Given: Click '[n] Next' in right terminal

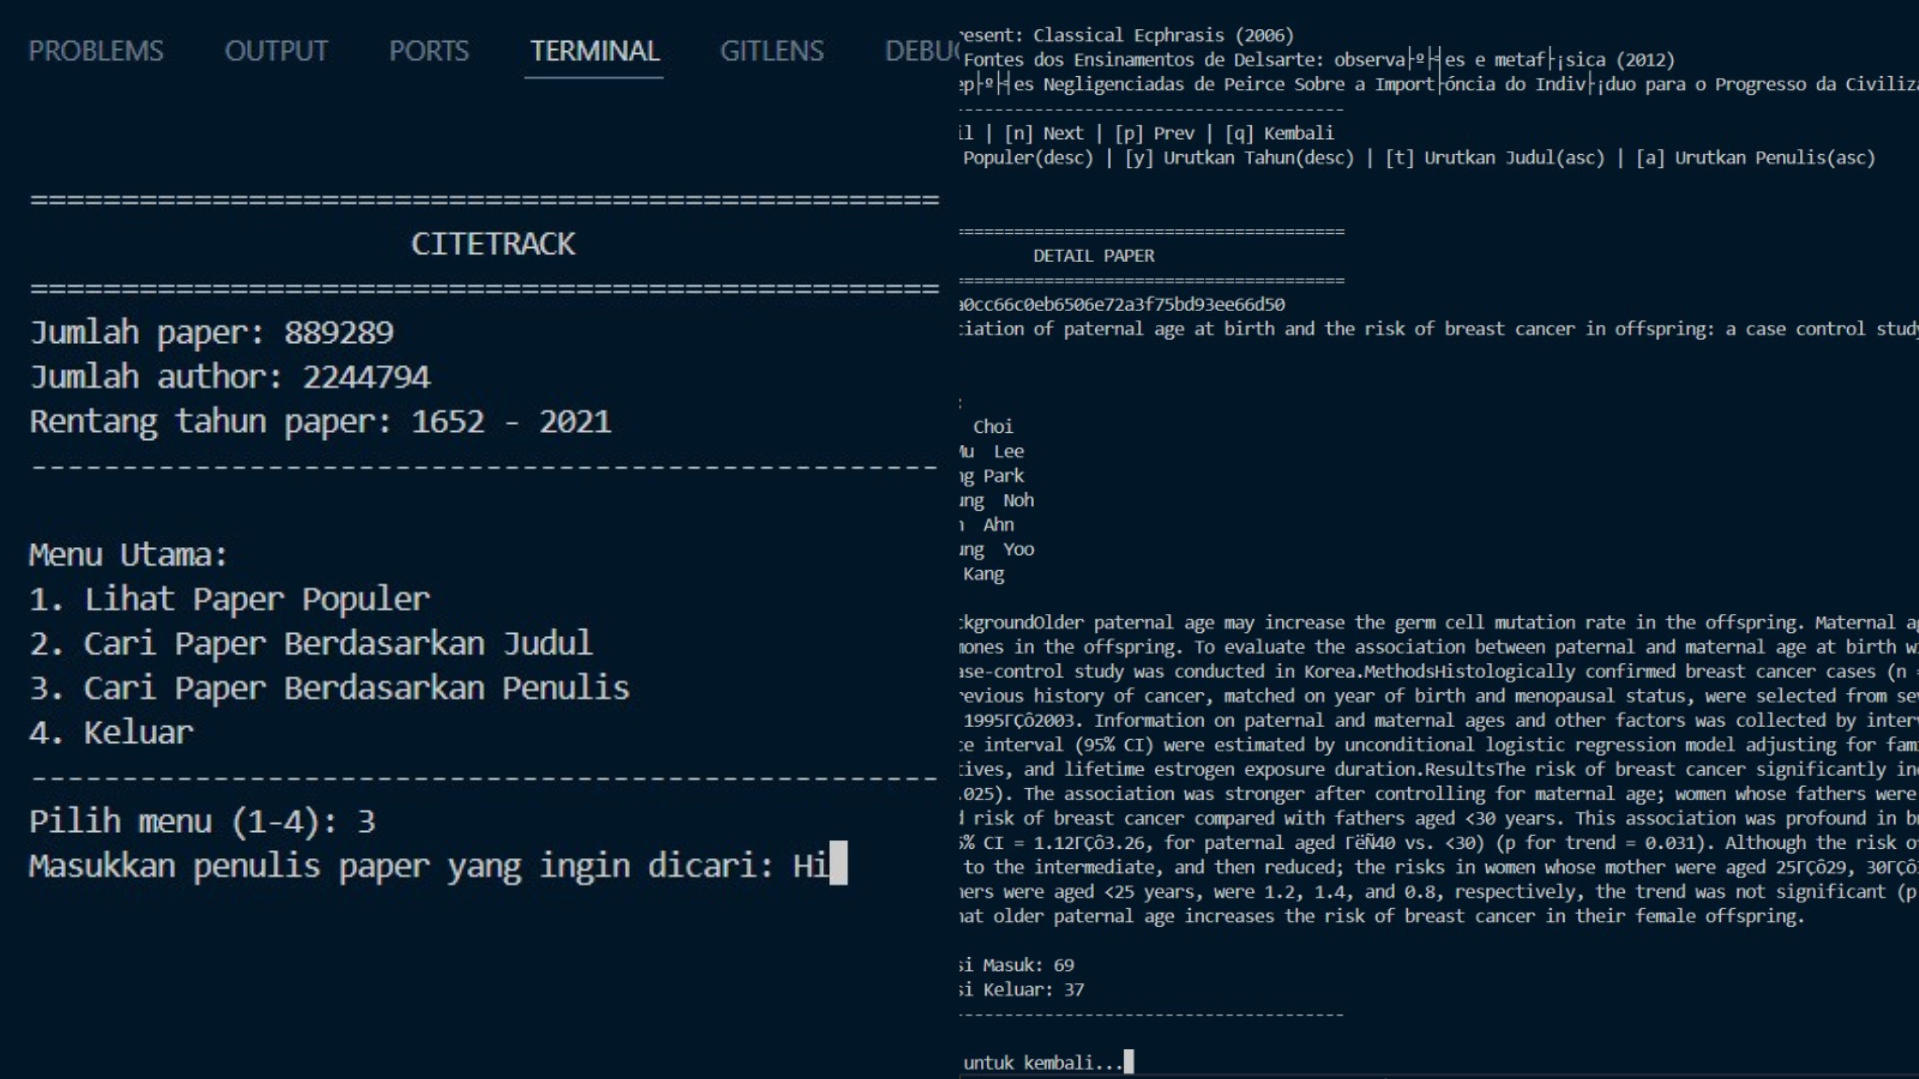Looking at the screenshot, I should click(1044, 133).
